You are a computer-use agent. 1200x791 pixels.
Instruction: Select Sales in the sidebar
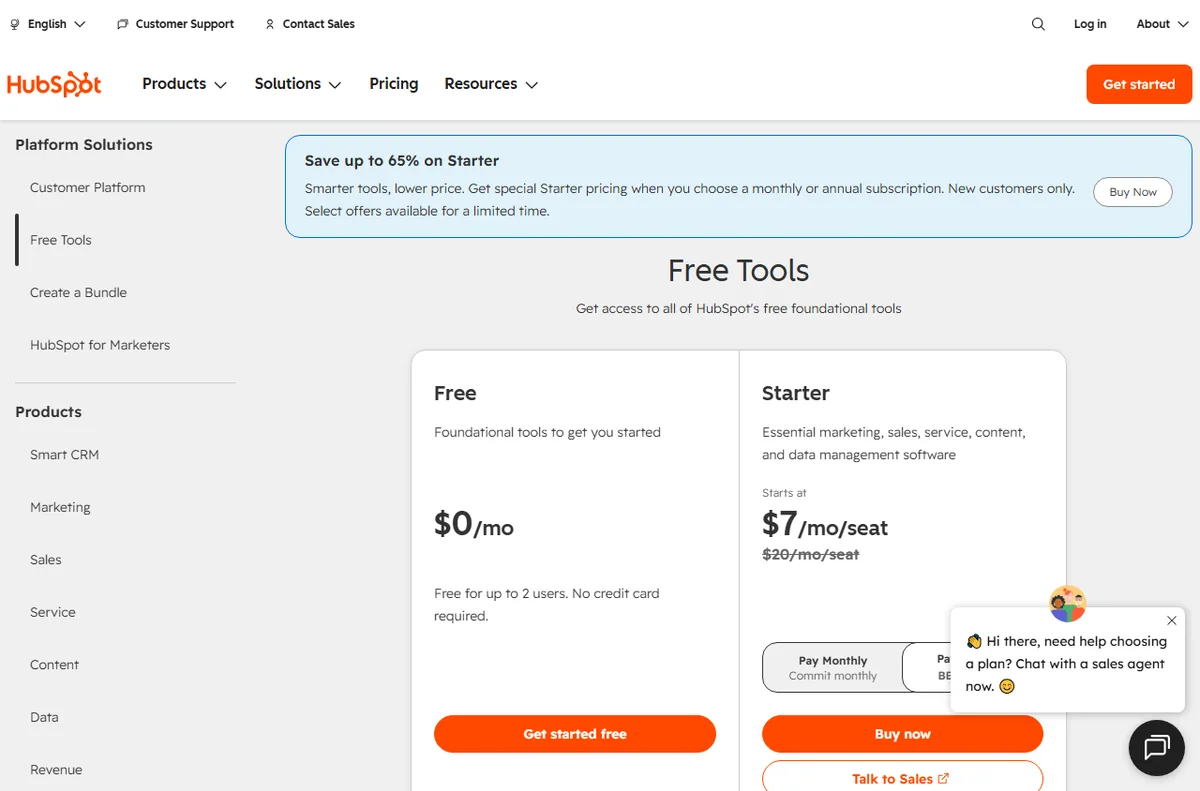pyautogui.click(x=46, y=560)
